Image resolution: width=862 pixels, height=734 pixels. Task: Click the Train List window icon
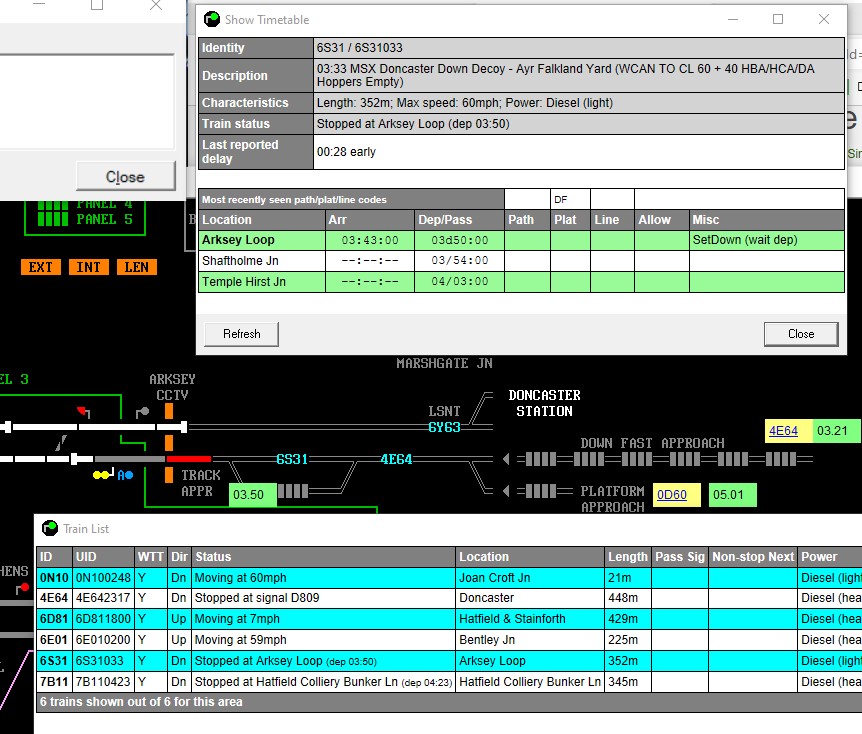(50, 528)
